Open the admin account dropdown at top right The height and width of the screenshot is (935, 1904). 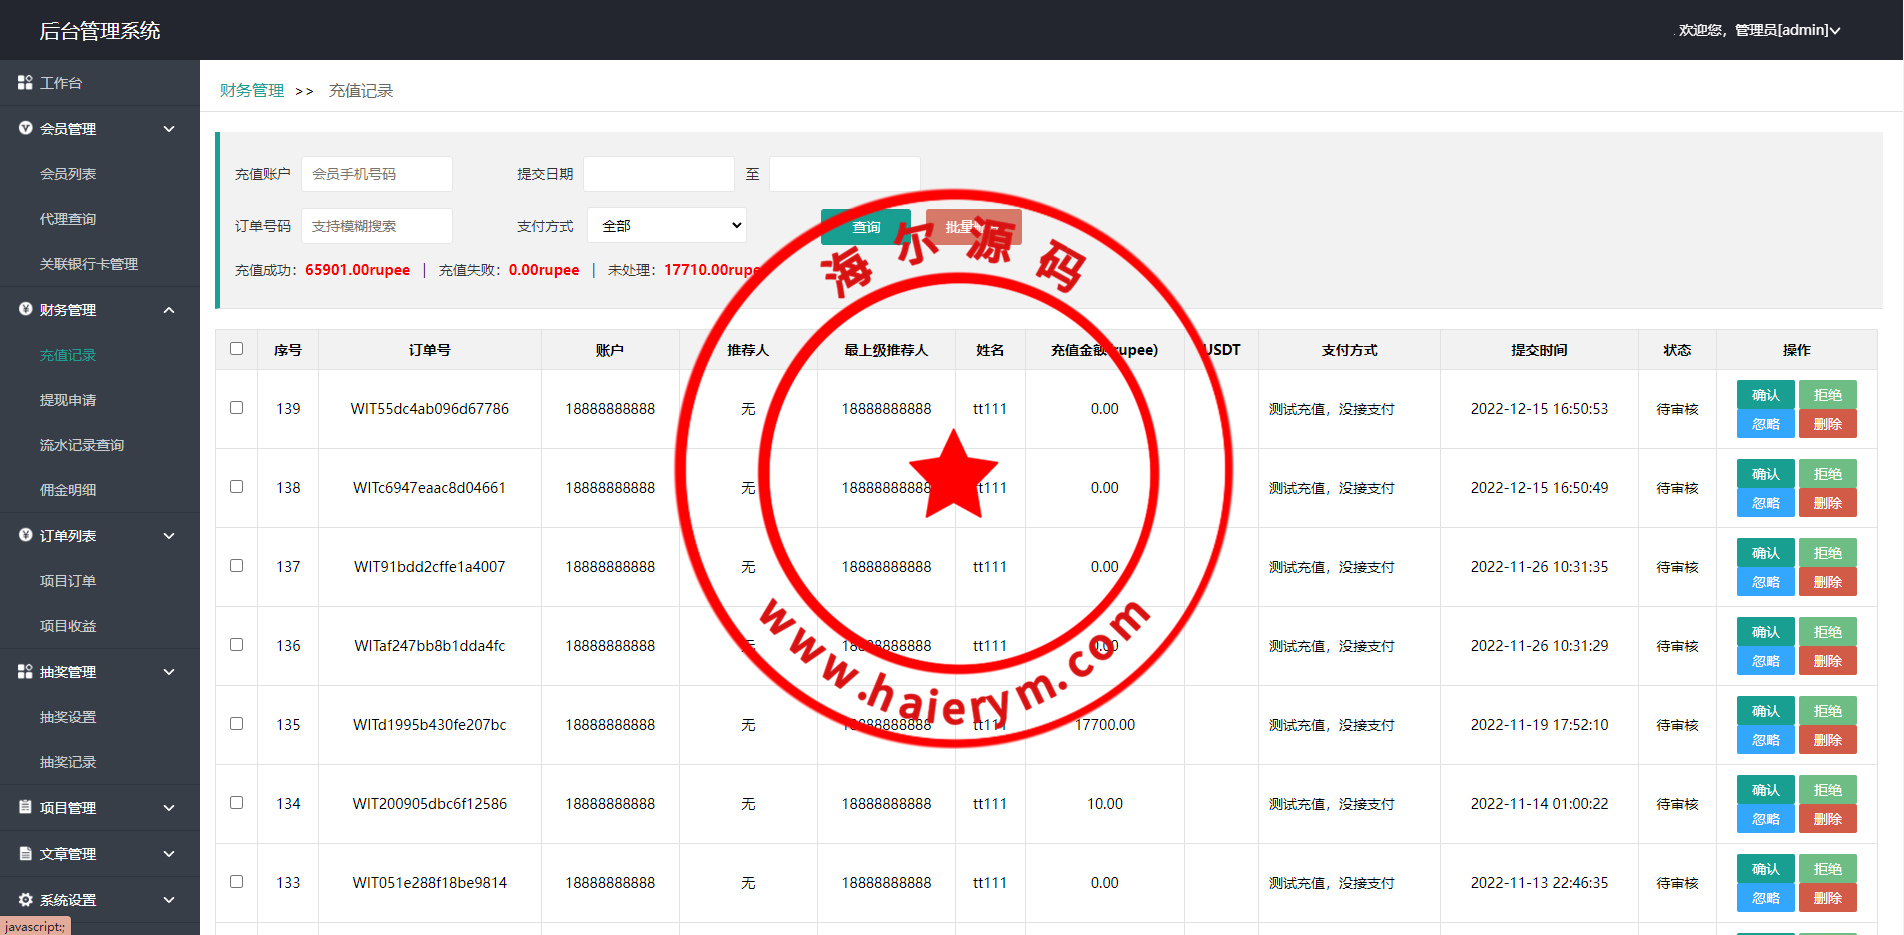[x=1759, y=31]
